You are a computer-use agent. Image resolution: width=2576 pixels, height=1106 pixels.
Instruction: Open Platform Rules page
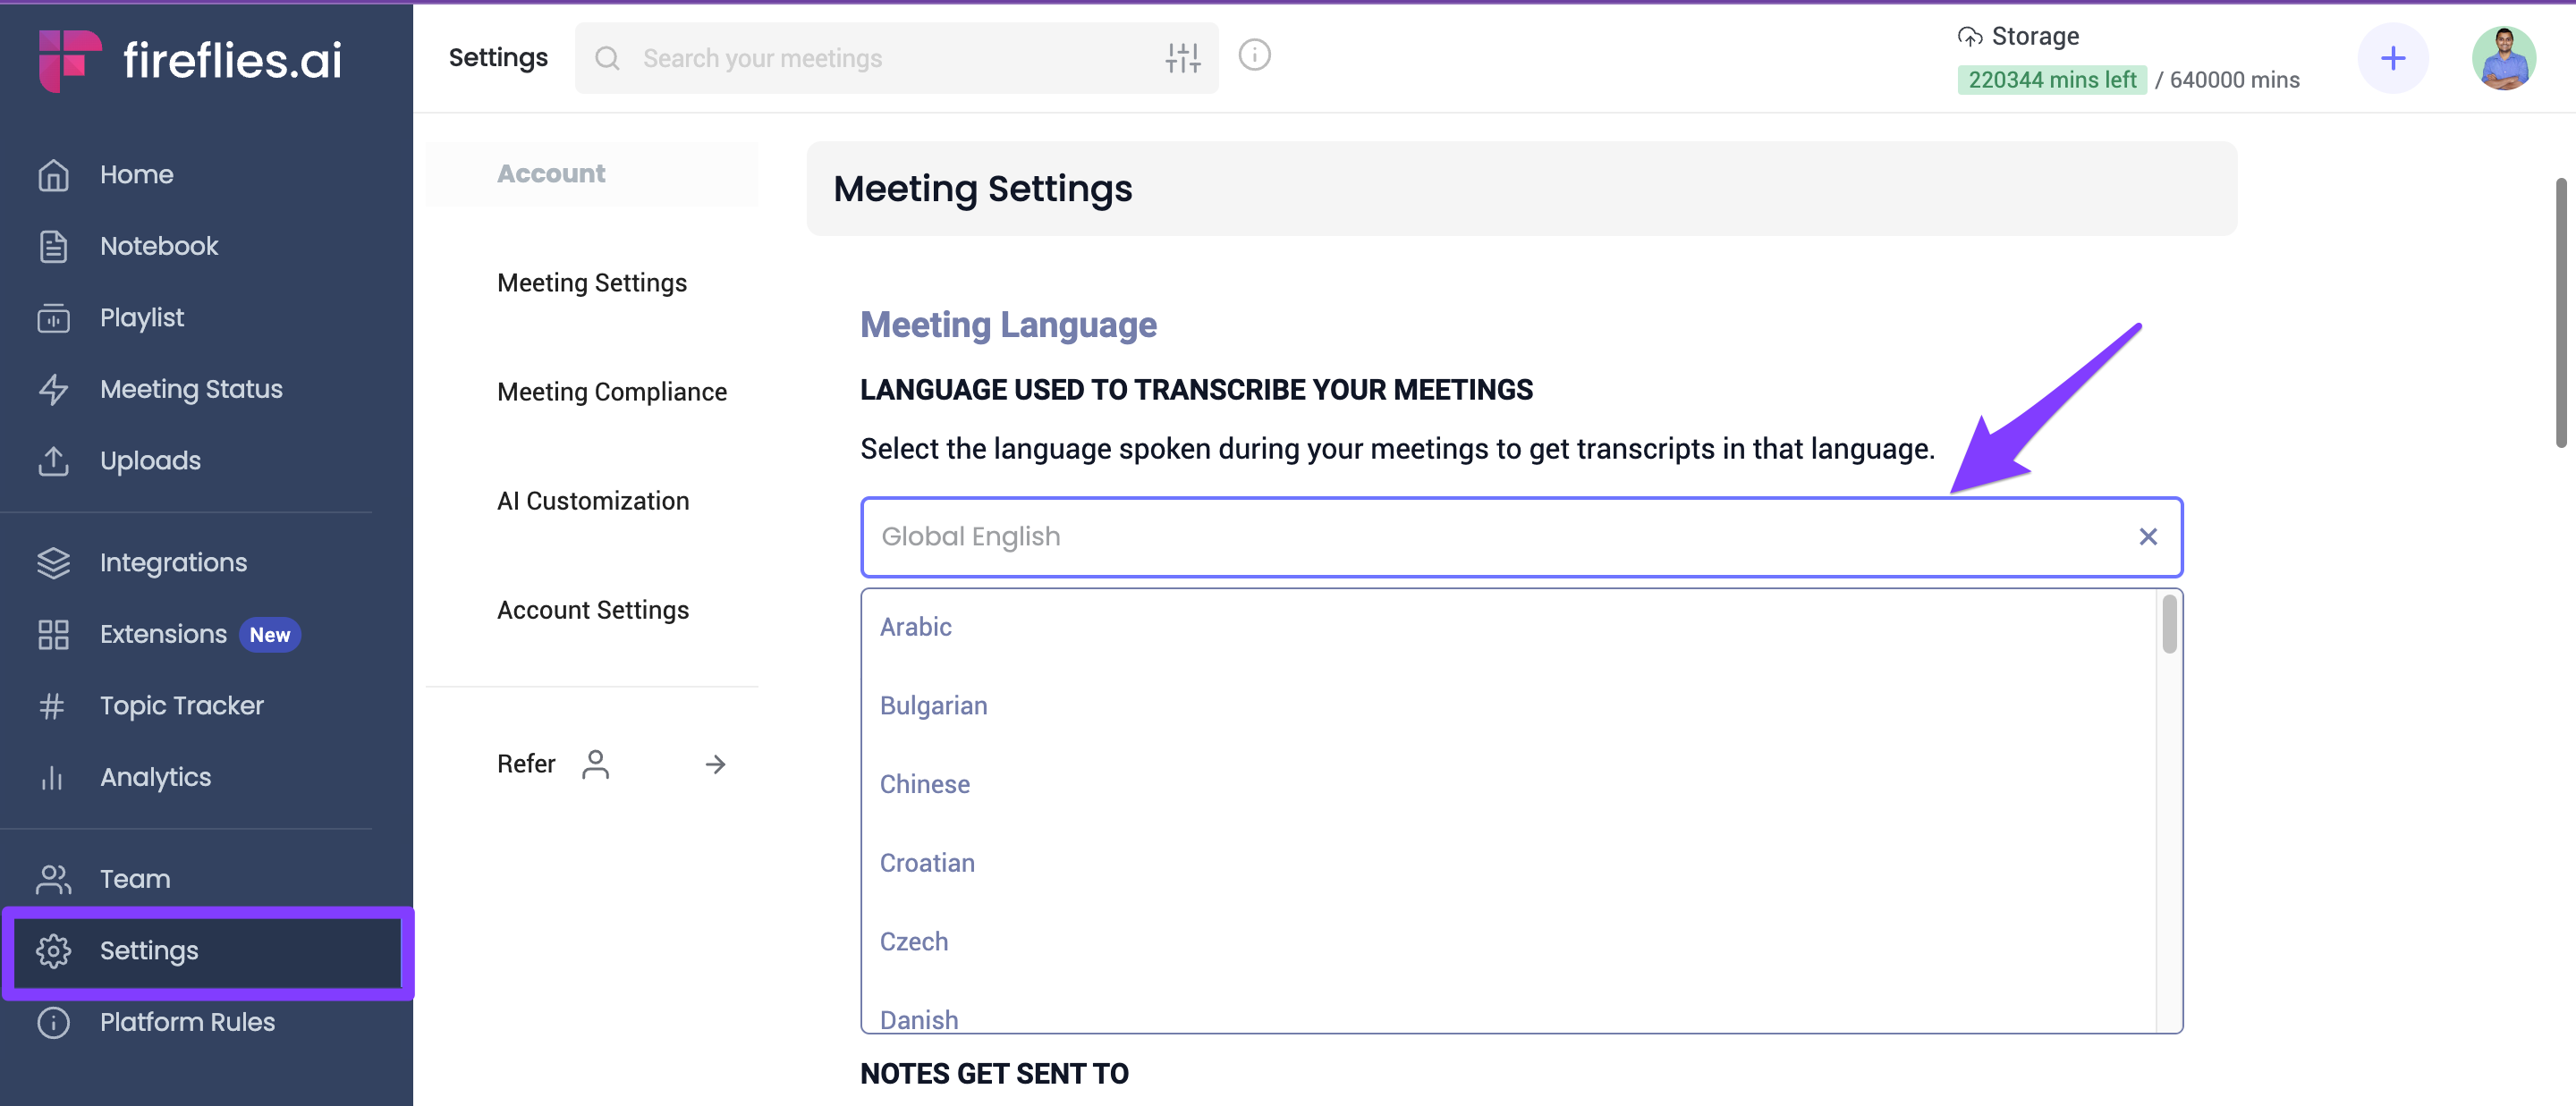(x=187, y=1022)
